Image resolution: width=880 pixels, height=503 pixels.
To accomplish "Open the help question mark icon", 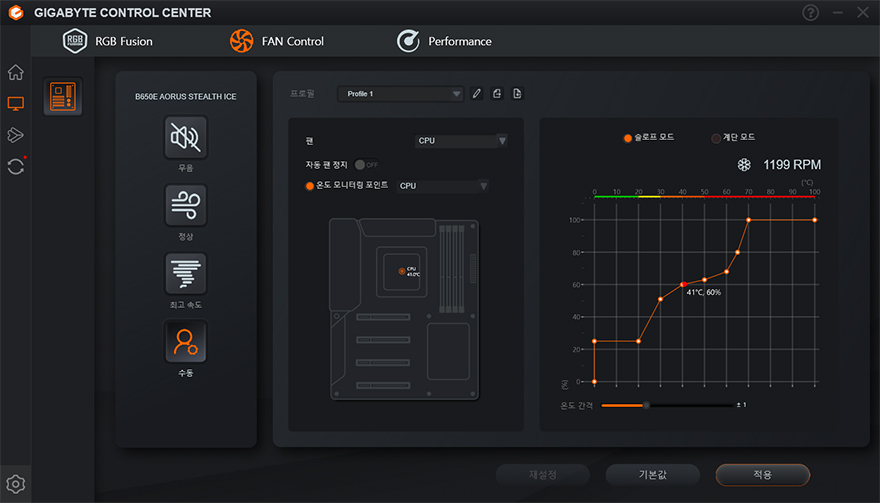I will pos(810,12).
